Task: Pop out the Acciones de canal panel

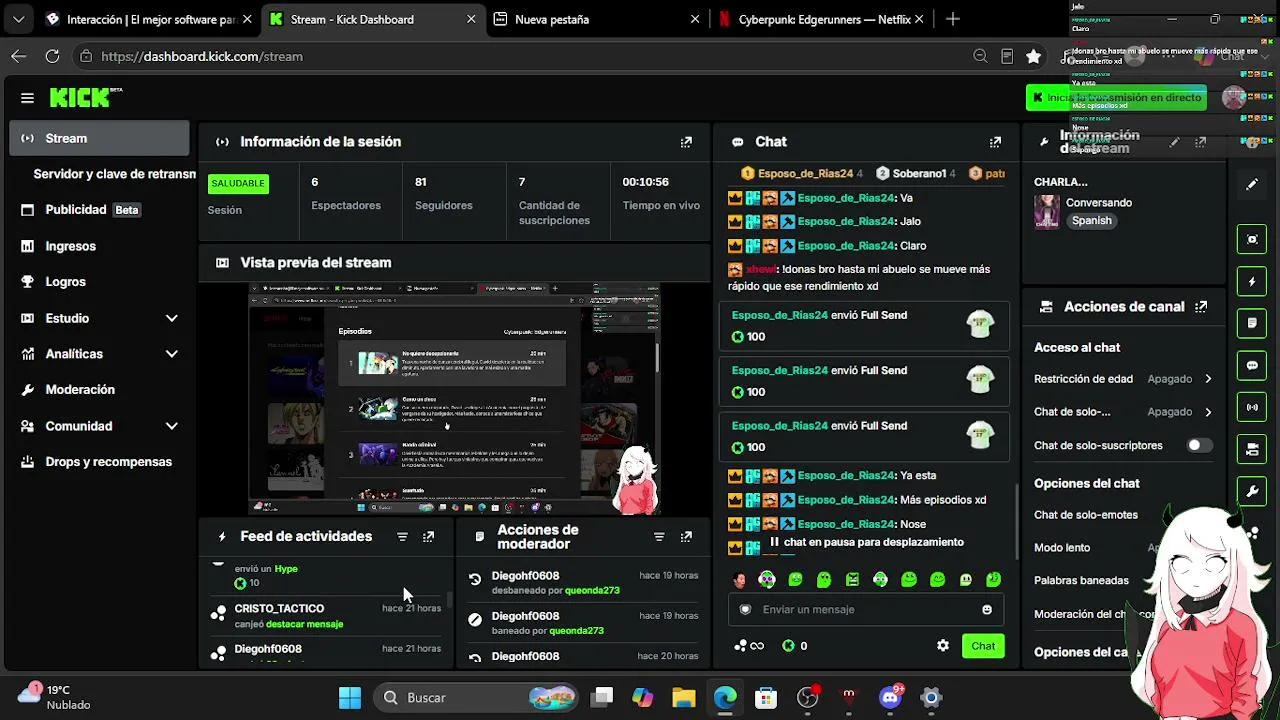Action: (x=1201, y=307)
